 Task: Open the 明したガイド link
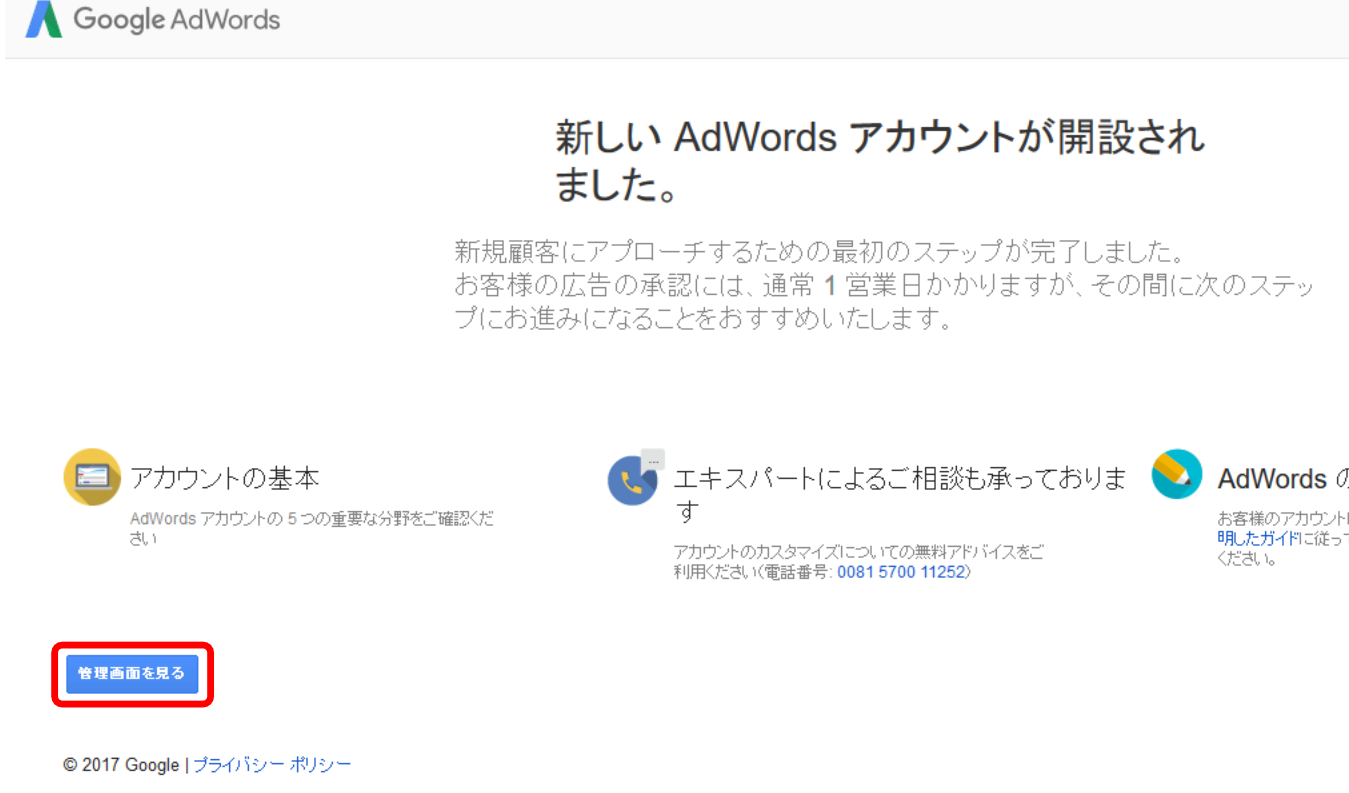1258,538
